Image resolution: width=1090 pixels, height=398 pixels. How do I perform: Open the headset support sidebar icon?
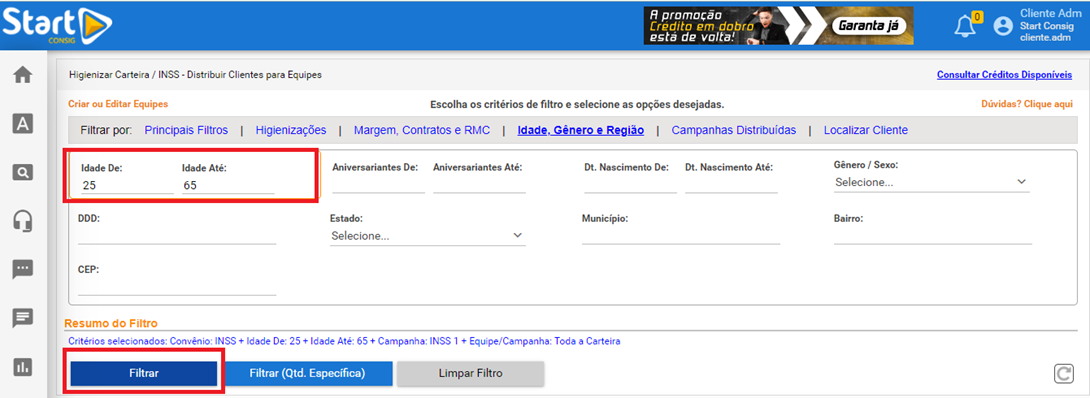pos(23,221)
